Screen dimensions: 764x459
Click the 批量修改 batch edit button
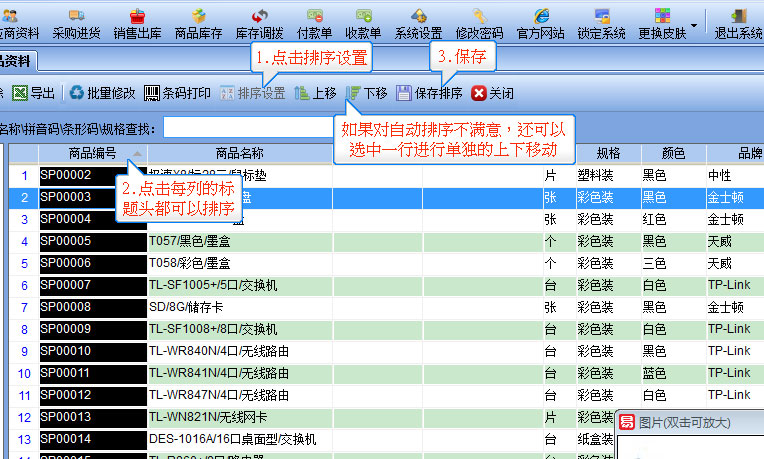pos(102,93)
